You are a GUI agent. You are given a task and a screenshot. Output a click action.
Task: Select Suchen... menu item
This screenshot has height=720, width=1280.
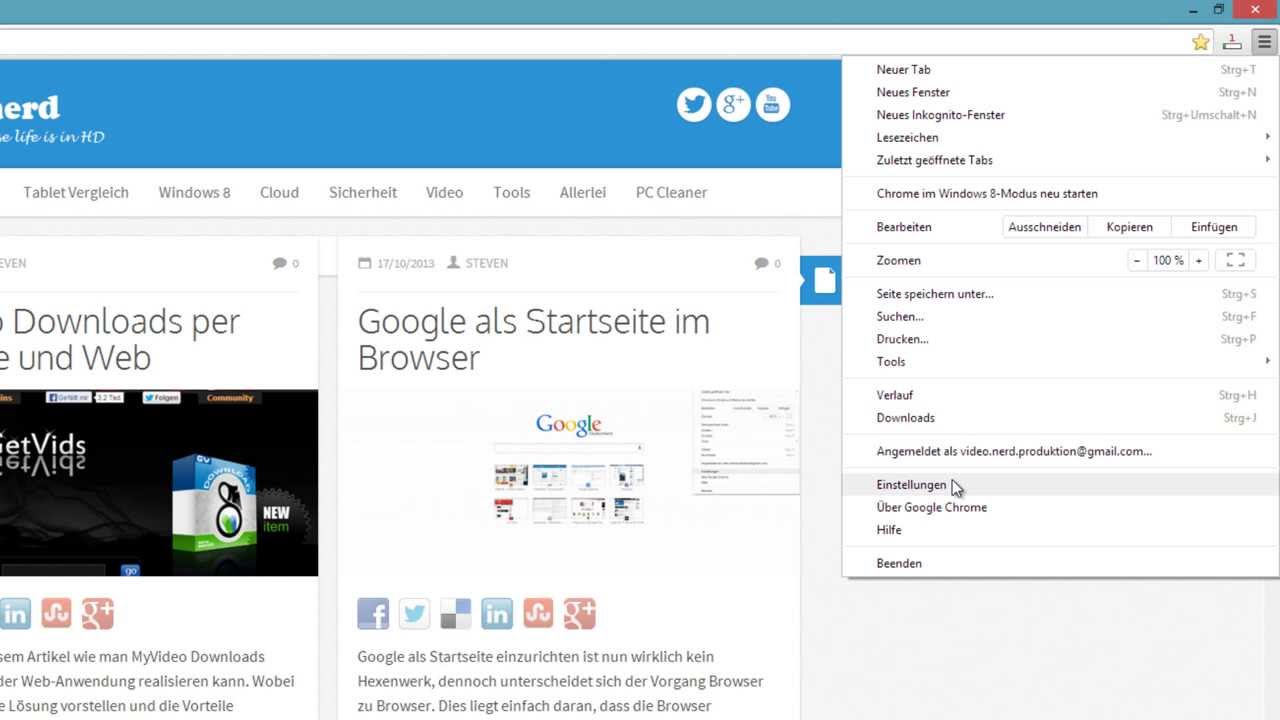point(1061,316)
